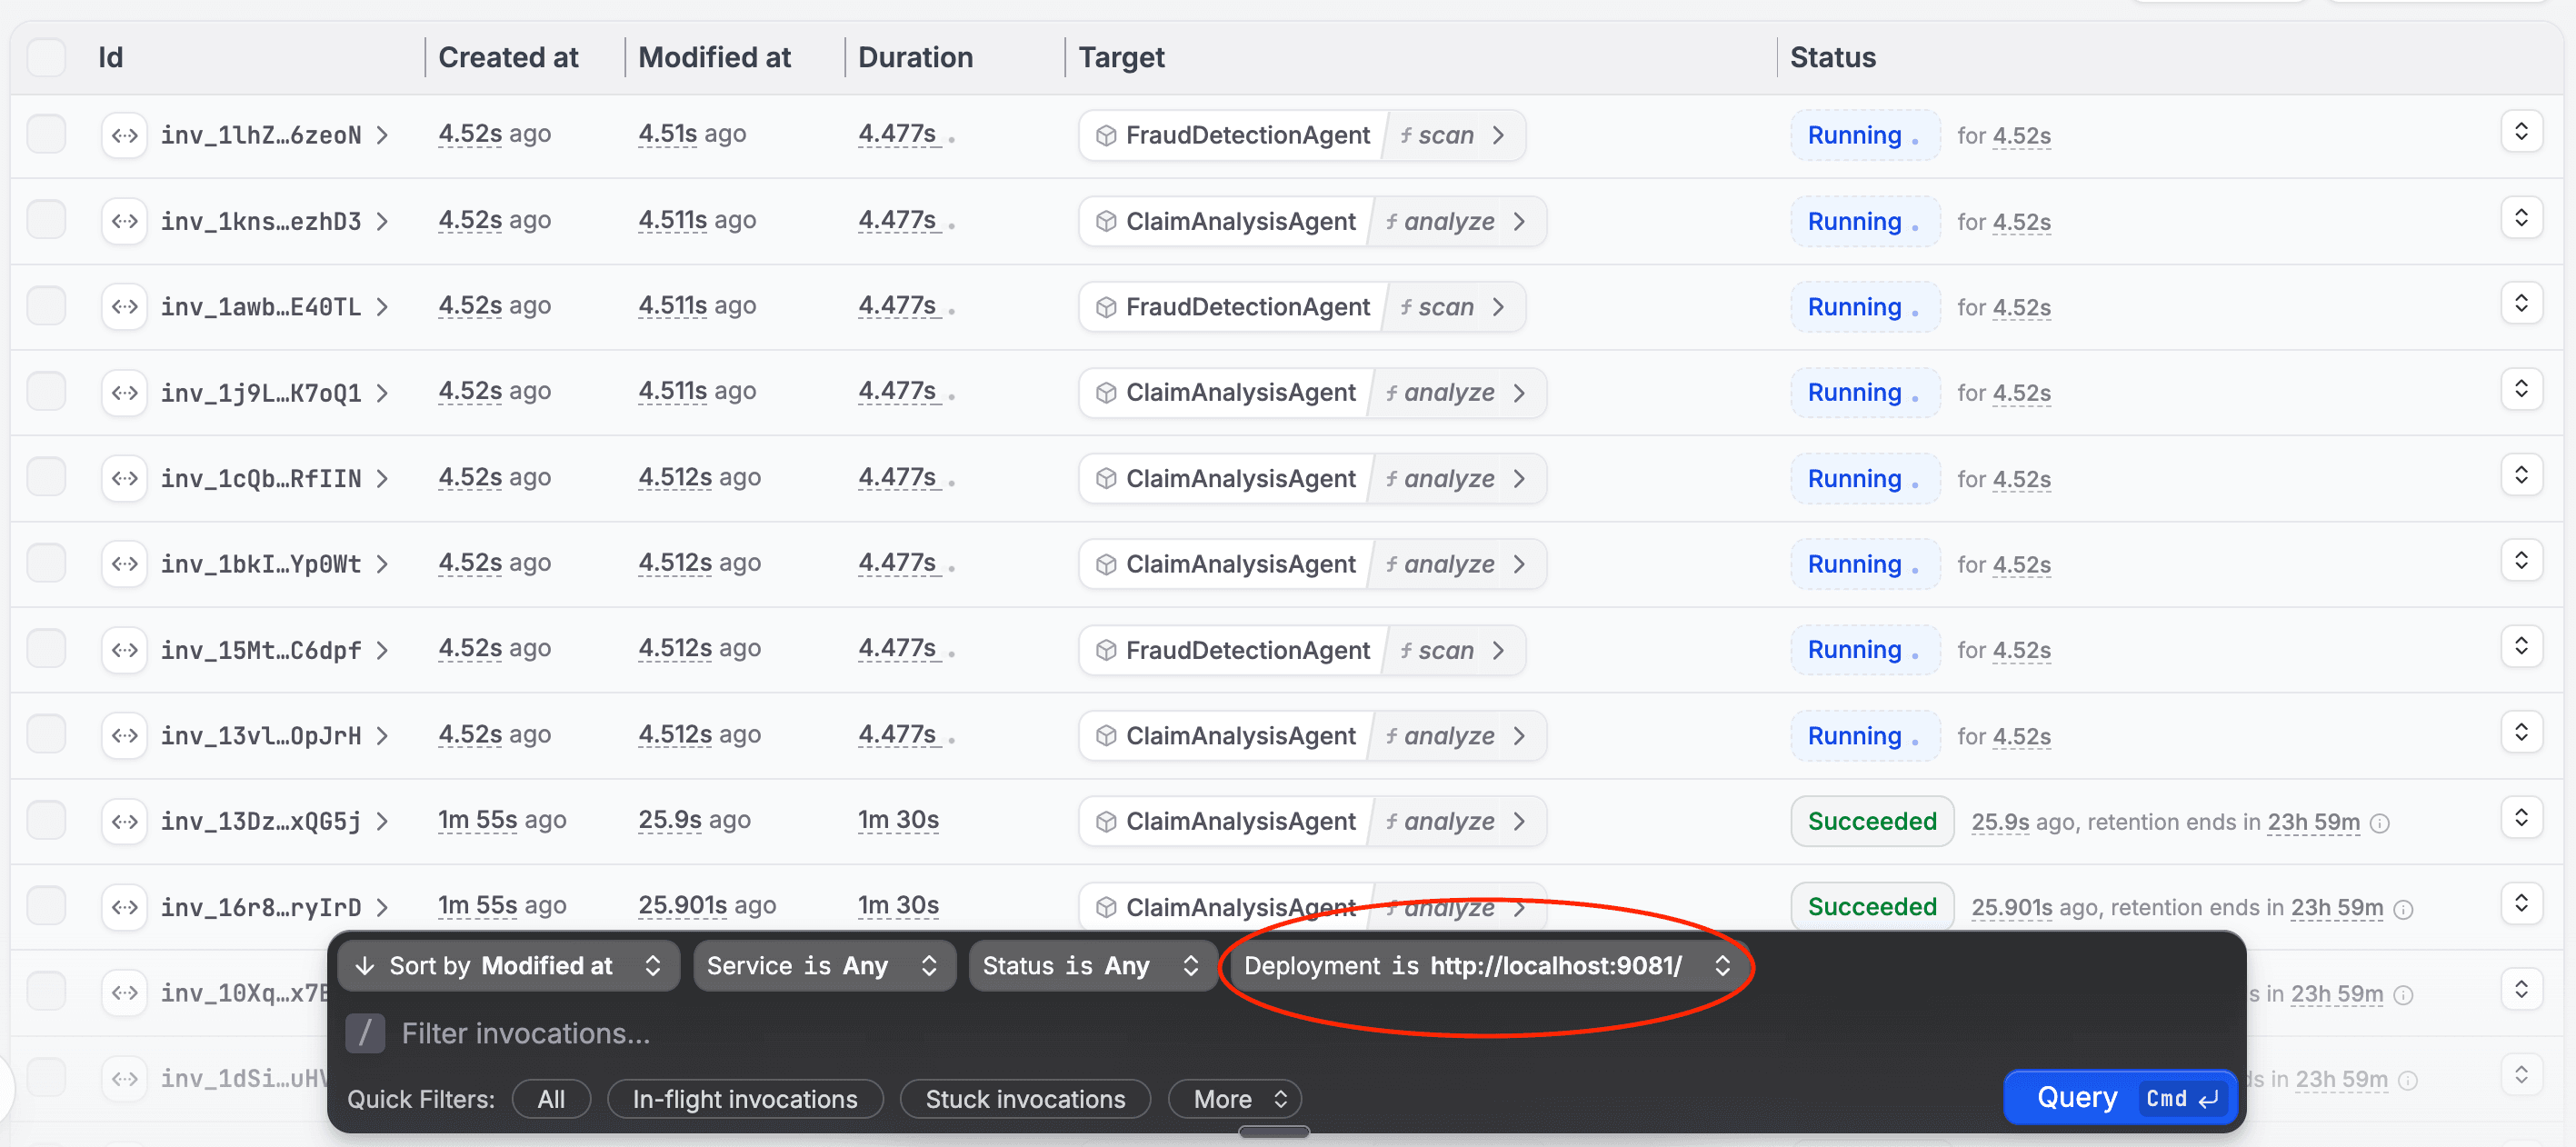Select the checkbox for inv_1lhZ…6zeoN

[x=46, y=134]
